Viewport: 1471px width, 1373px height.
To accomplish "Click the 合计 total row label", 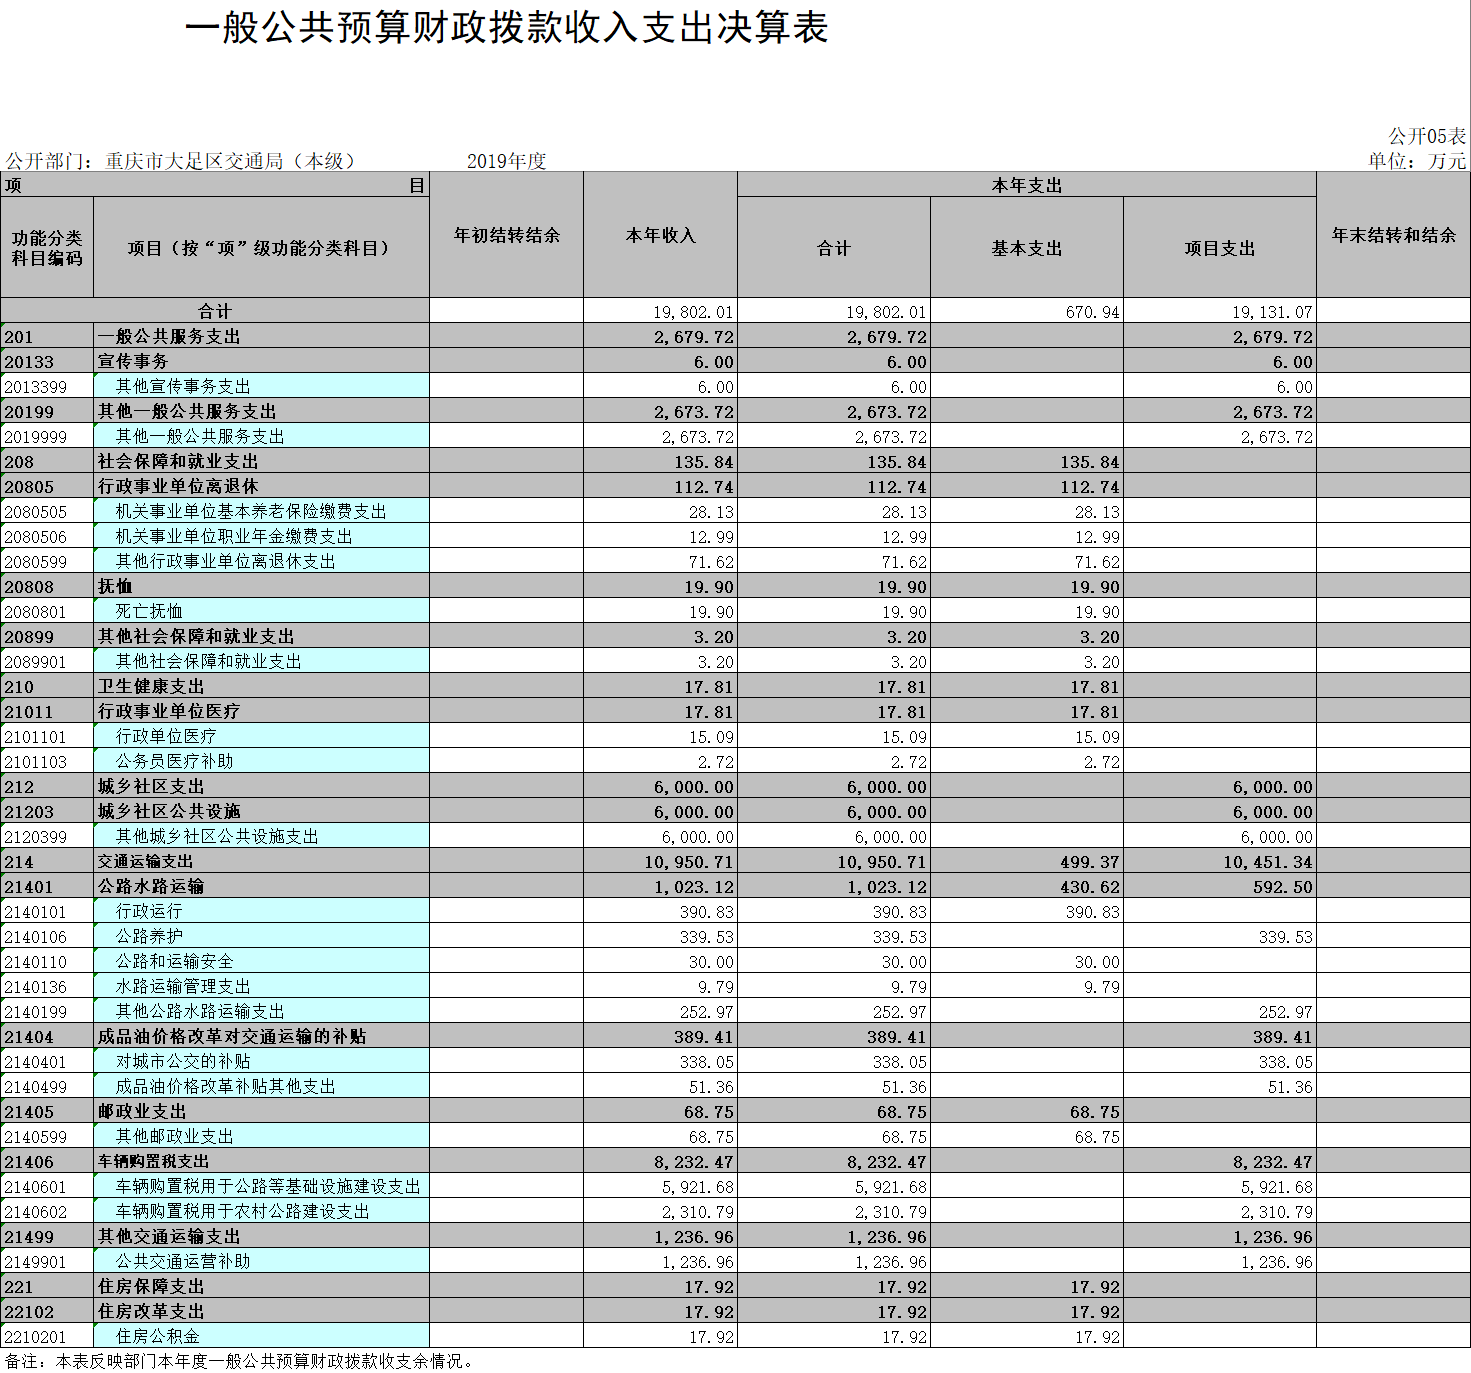I will click(215, 311).
